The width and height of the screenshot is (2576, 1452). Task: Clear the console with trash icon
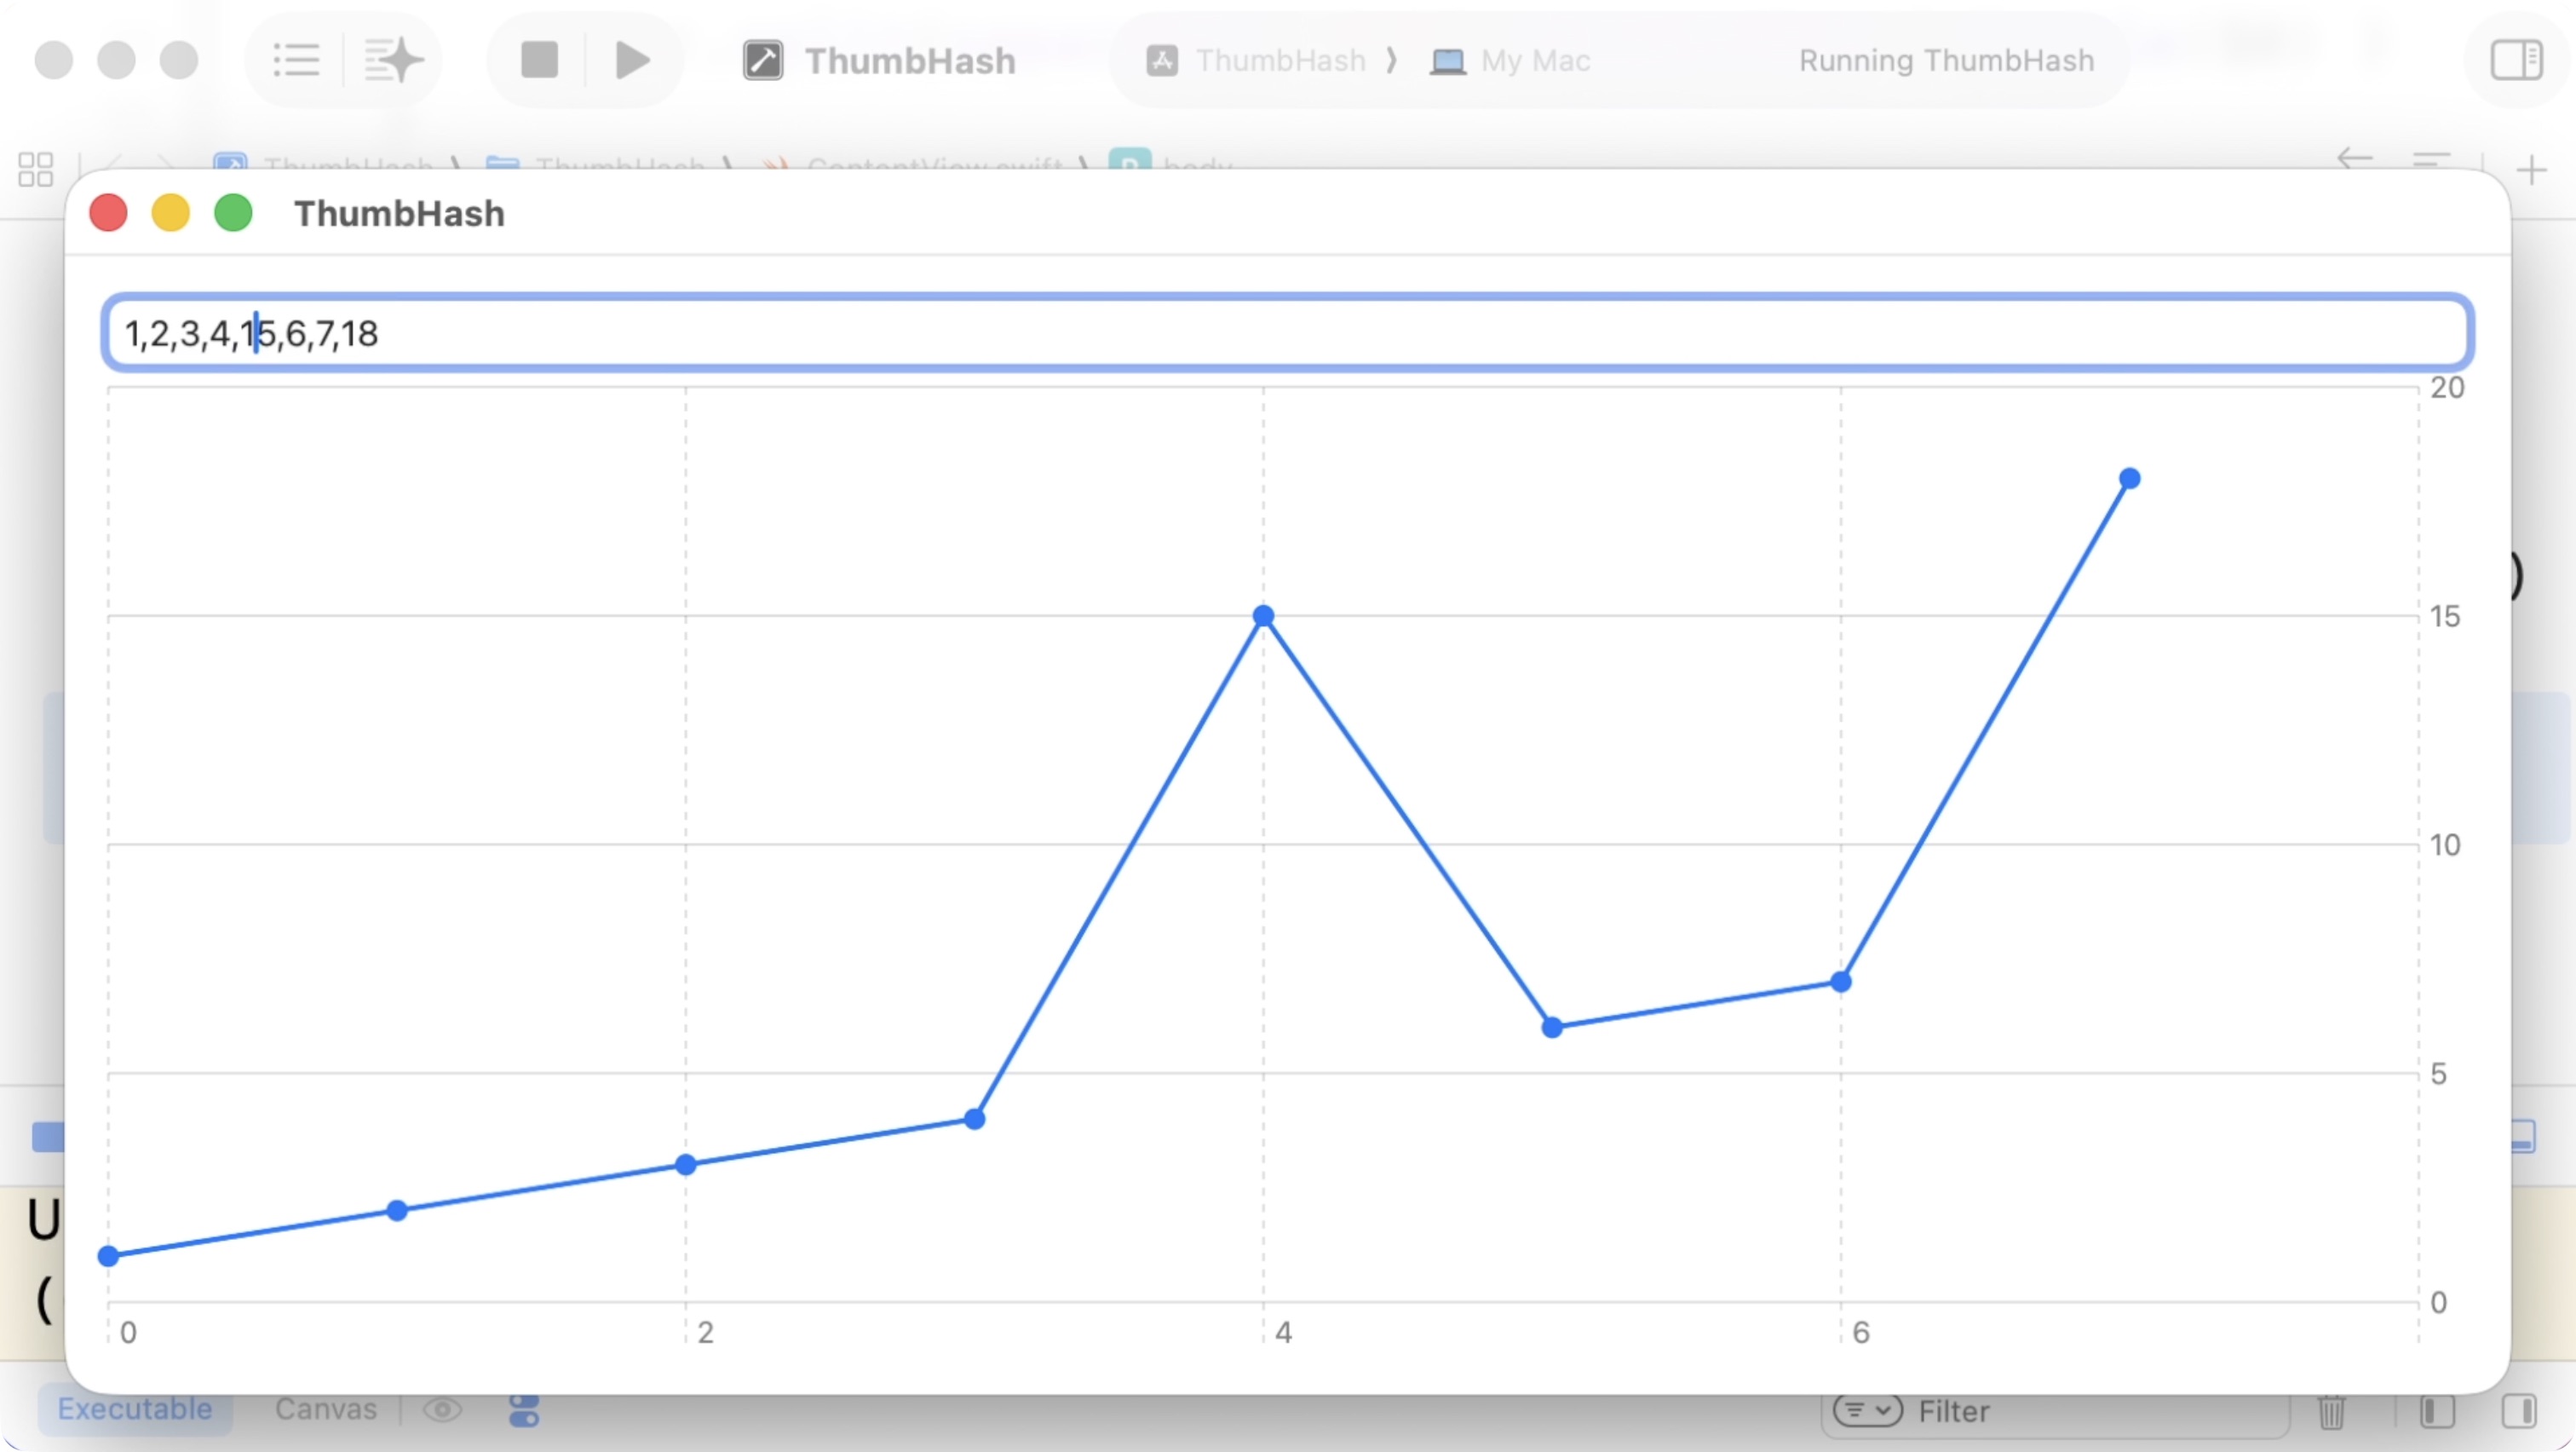click(2332, 1412)
